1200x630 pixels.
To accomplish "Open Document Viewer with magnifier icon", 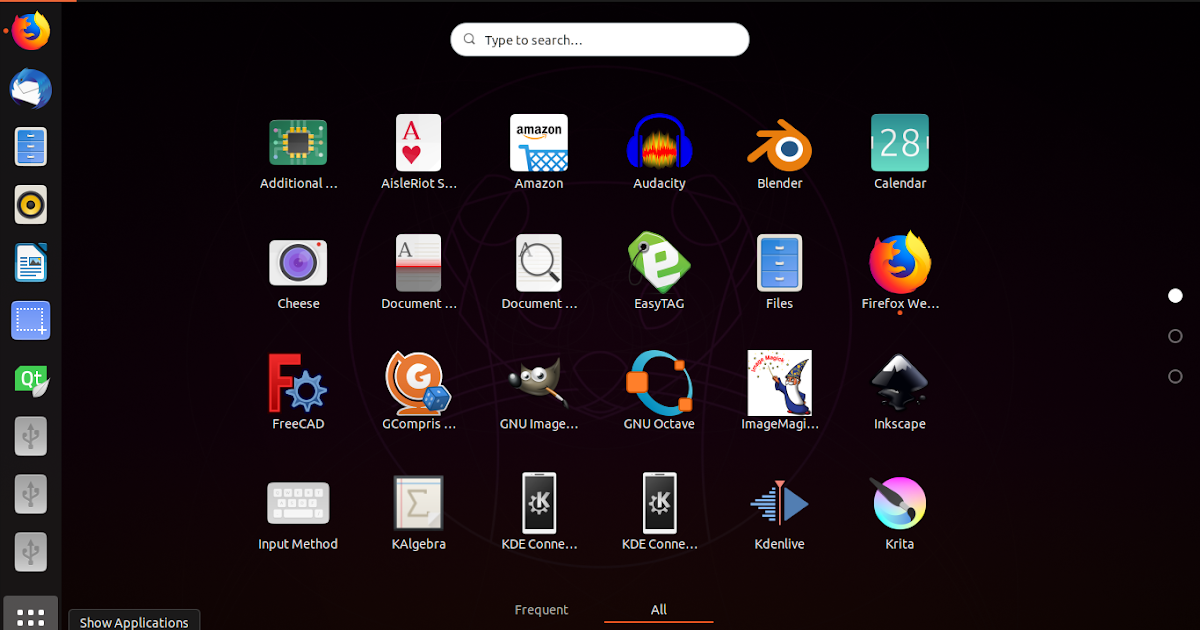I will [539, 263].
